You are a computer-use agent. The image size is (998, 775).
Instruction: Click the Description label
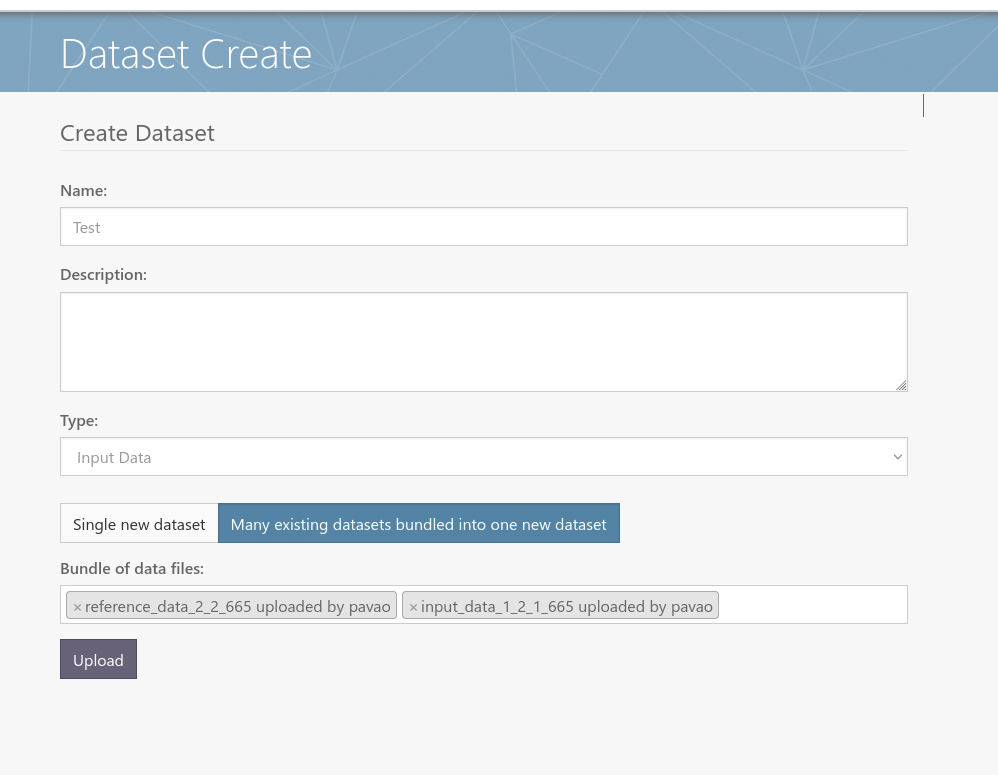[103, 275]
